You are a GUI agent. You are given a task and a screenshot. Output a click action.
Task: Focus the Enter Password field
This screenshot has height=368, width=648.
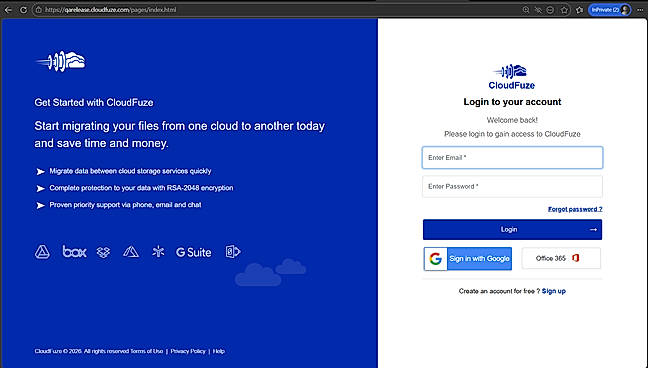click(512, 186)
